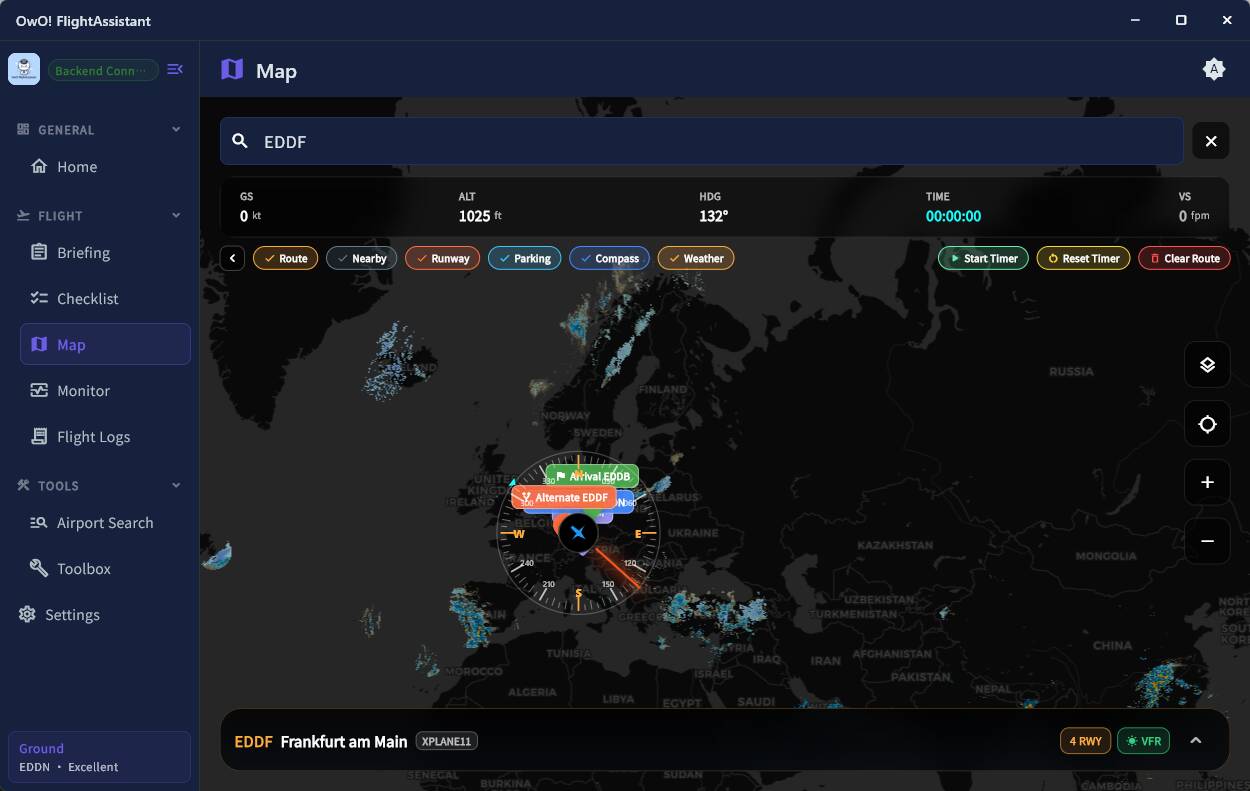Image resolution: width=1250 pixels, height=791 pixels.
Task: Open the Toolbox
Action: pos(105,569)
